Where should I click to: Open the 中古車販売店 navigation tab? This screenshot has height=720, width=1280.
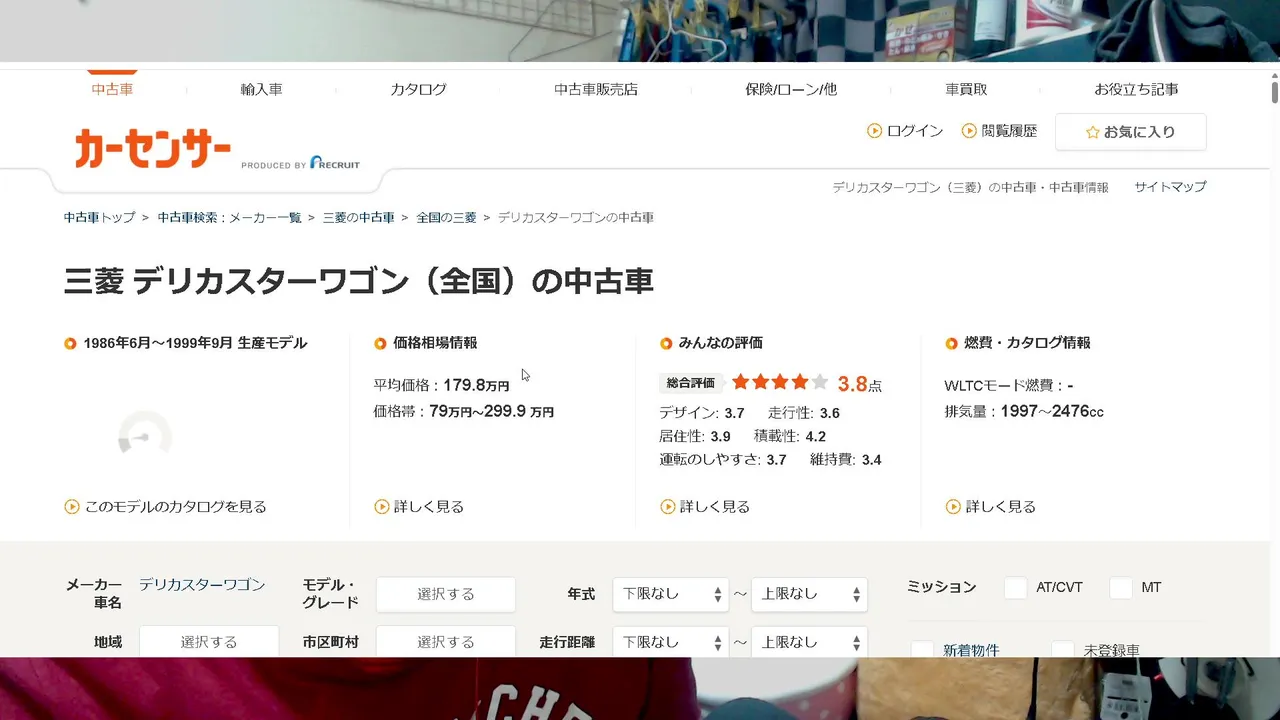click(x=596, y=89)
